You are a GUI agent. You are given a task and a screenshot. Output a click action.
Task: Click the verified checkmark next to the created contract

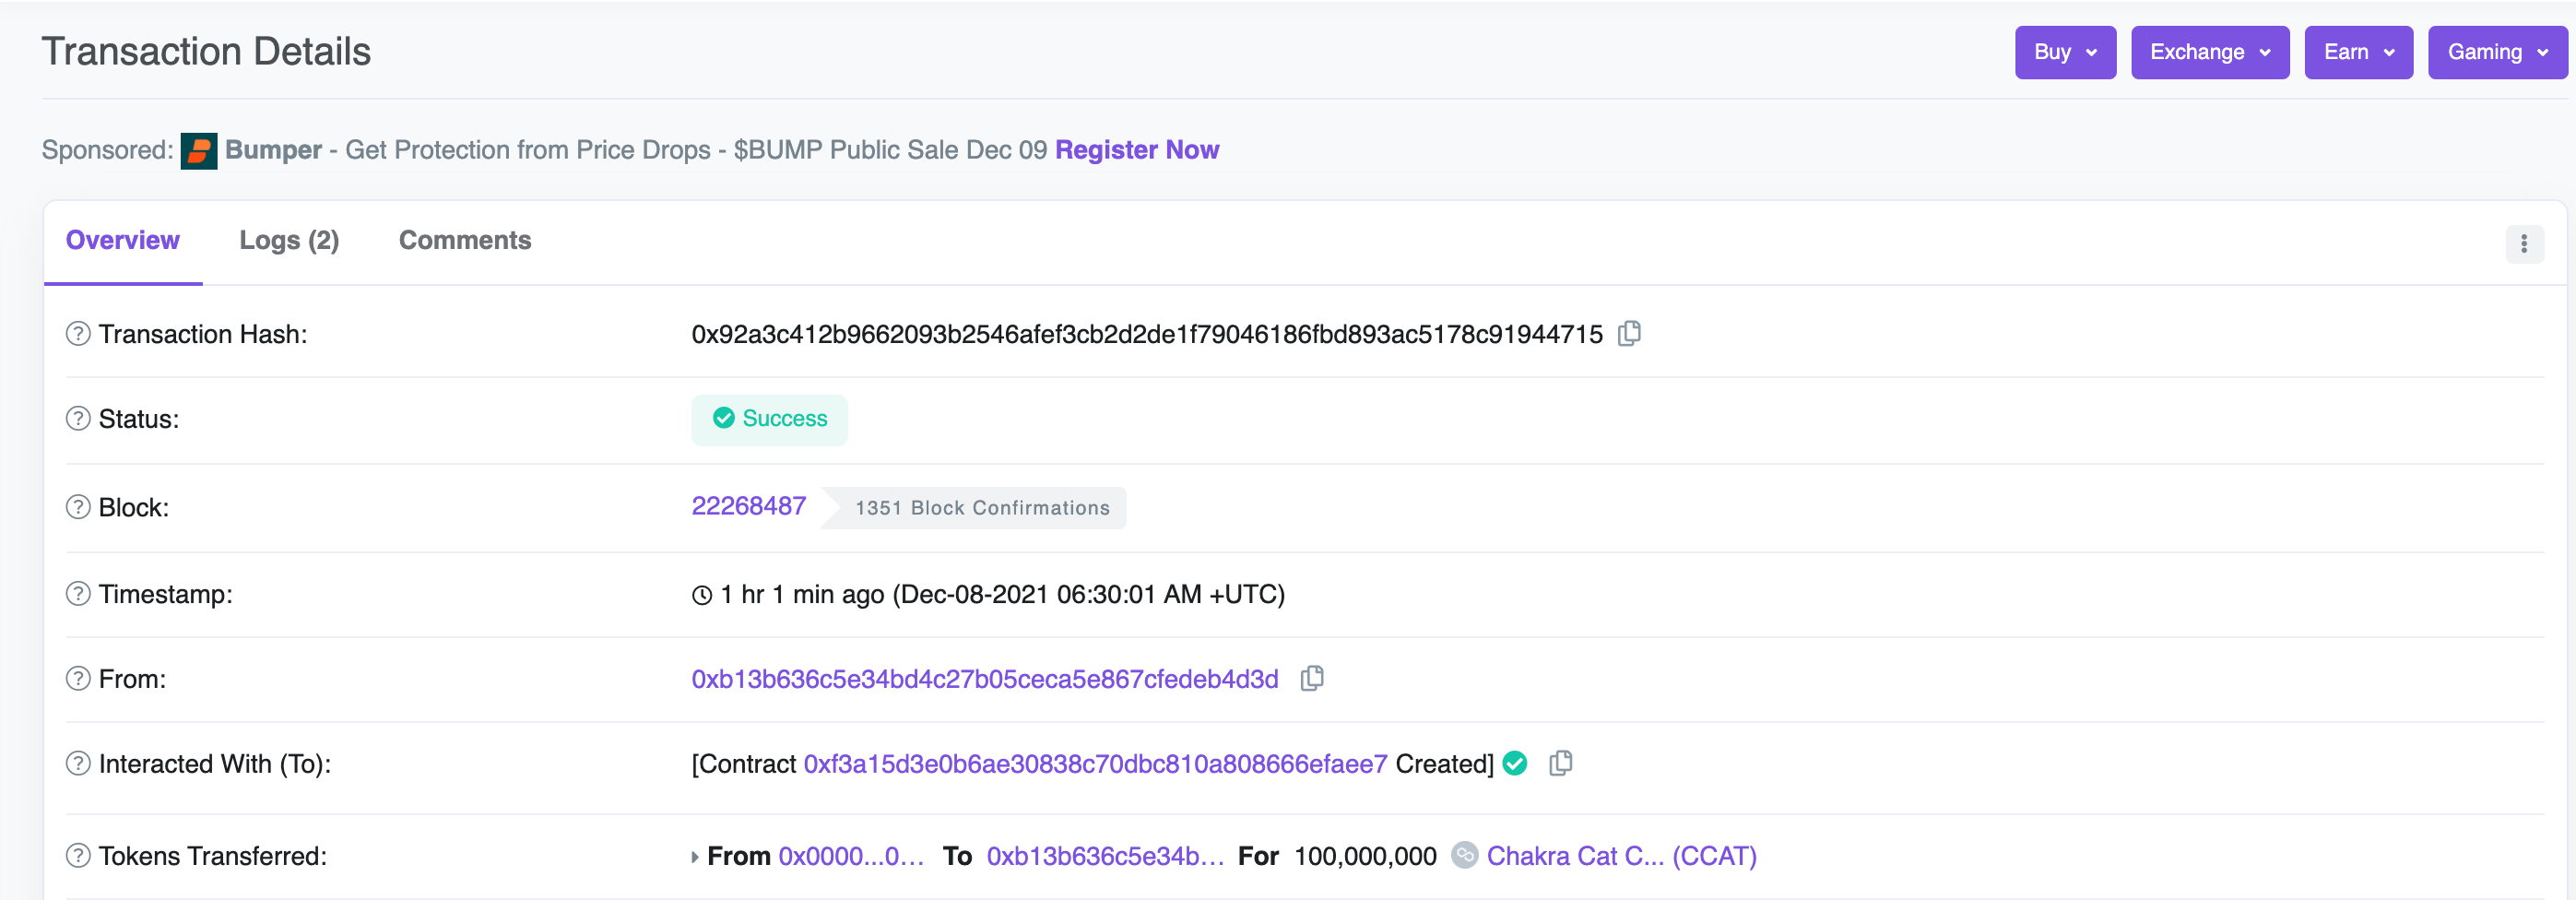pyautogui.click(x=1514, y=763)
